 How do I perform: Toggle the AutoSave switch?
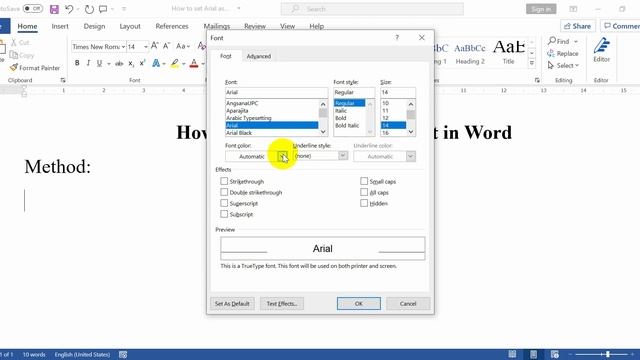(32, 9)
